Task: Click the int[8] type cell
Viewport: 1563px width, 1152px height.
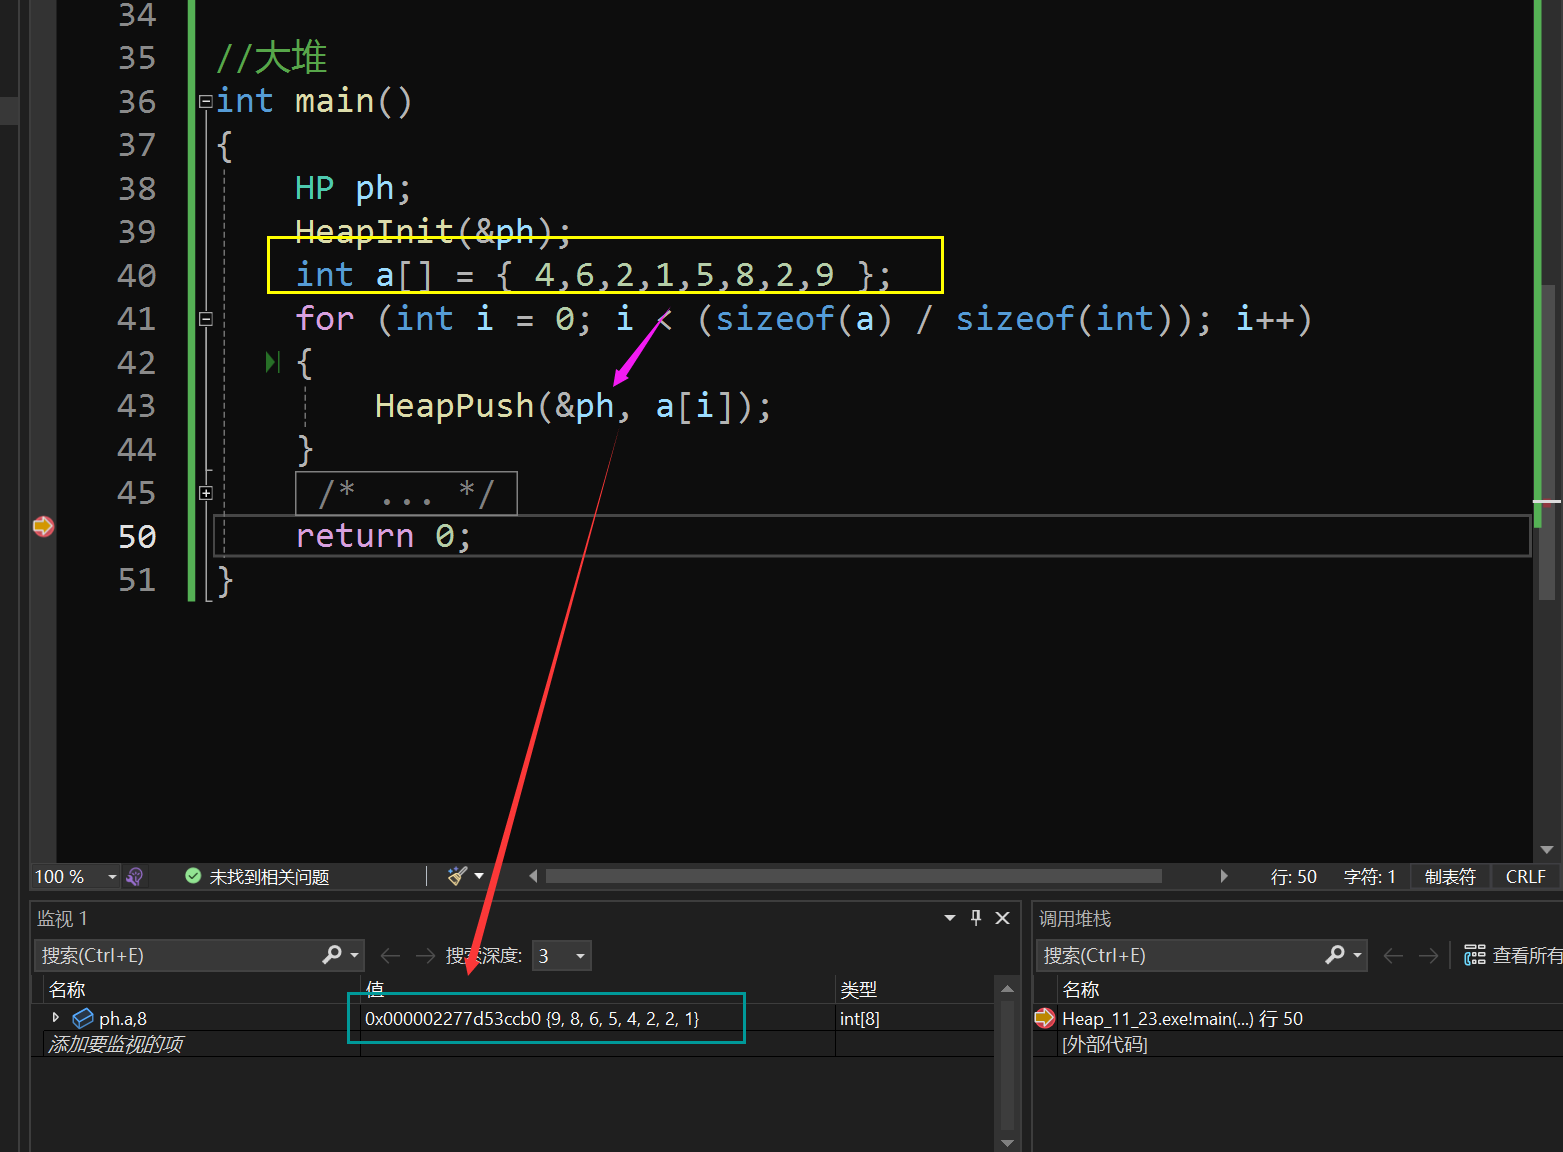Action: point(860,1018)
